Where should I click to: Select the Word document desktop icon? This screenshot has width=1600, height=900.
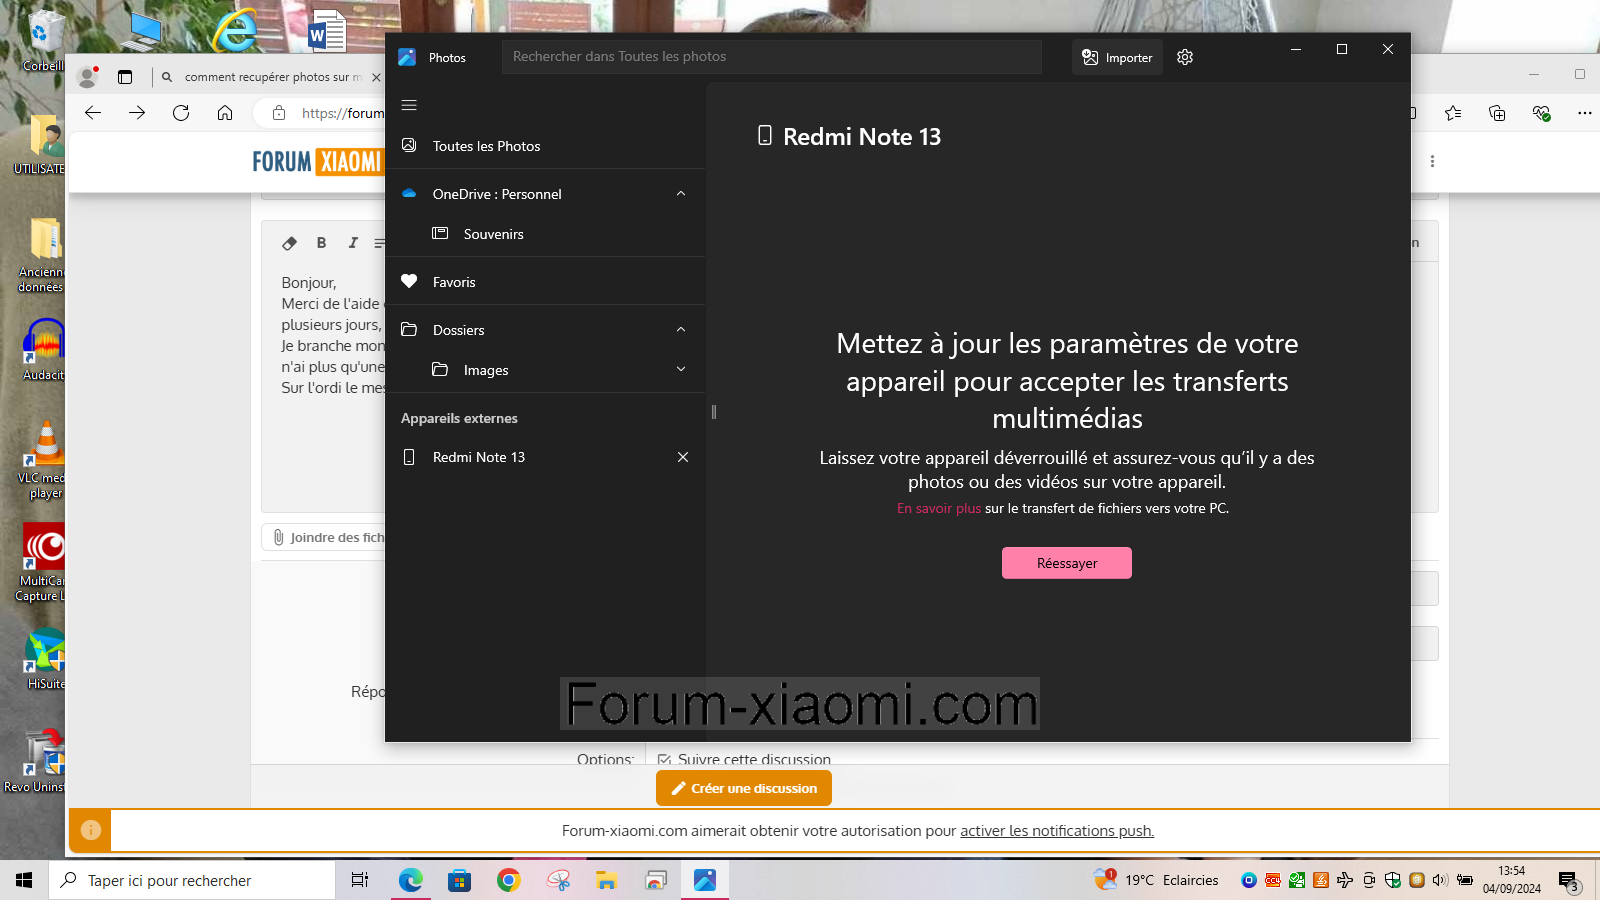pos(327,30)
